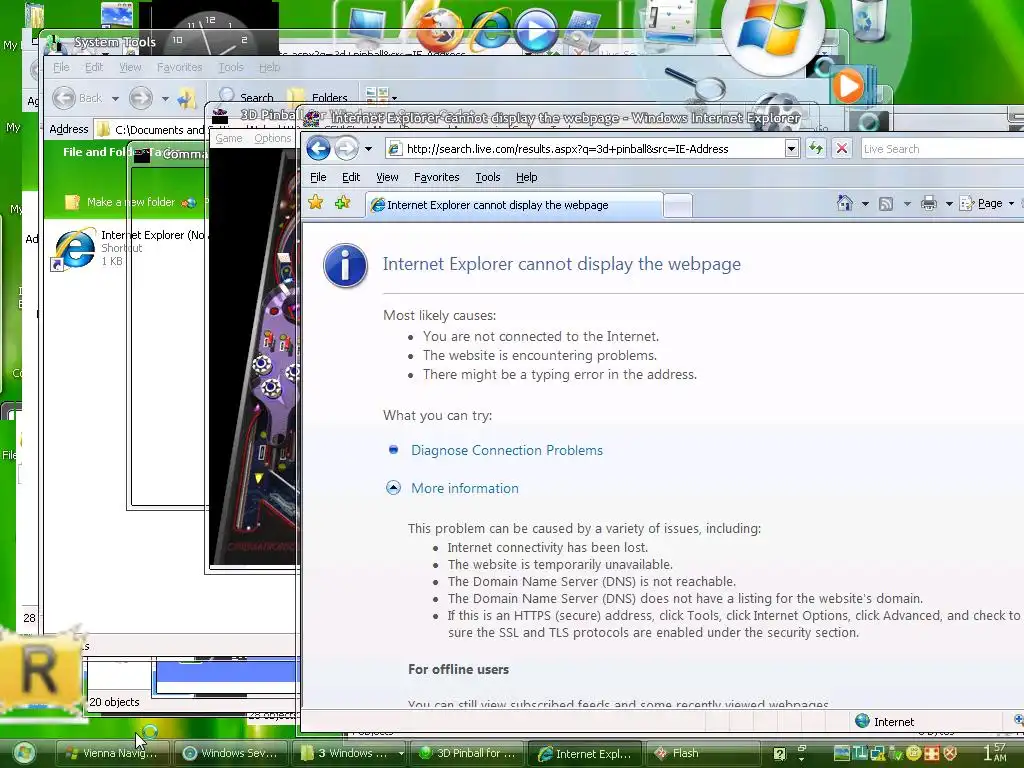Viewport: 1024px width, 768px height.
Task: Click the More information link text
Action: click(464, 488)
